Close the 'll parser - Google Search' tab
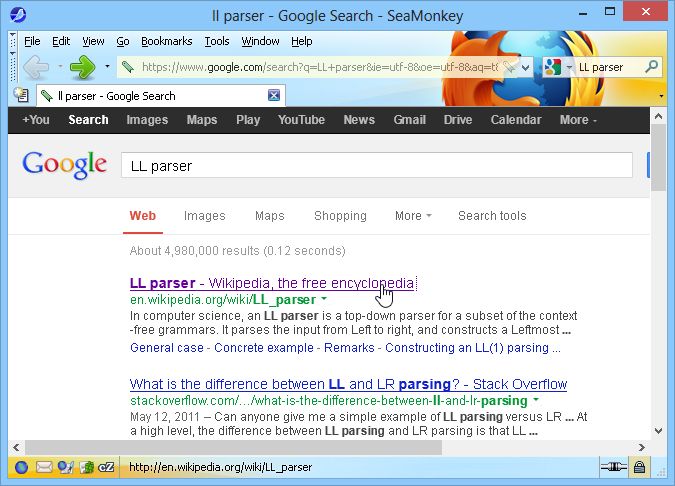 click(274, 95)
